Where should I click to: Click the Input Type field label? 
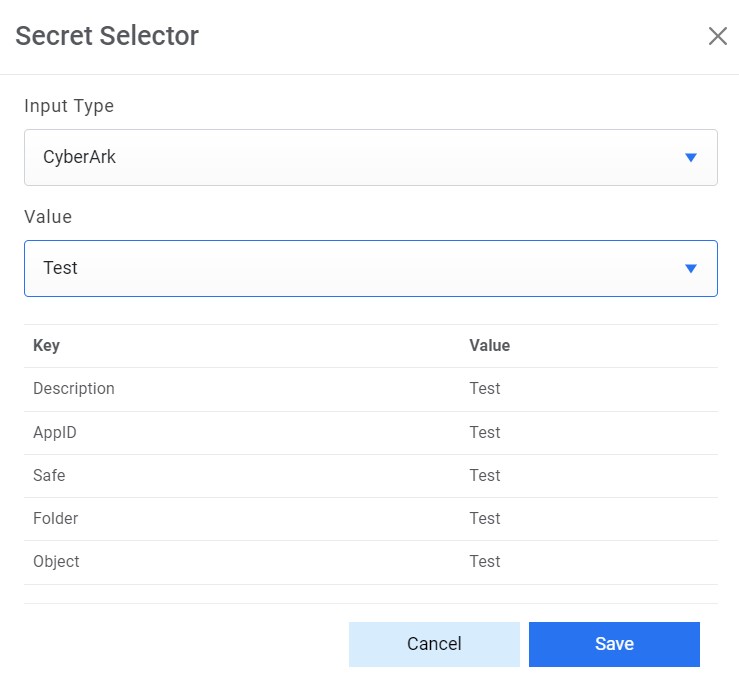(x=69, y=106)
